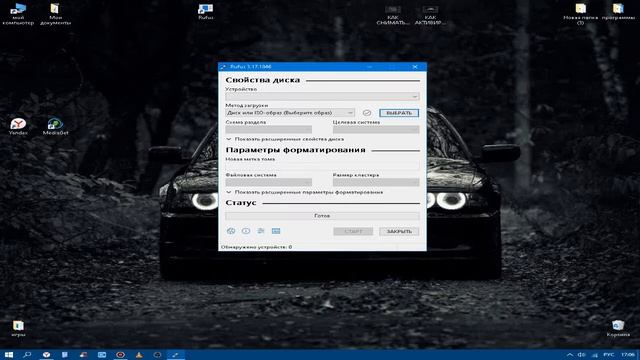Open the taskbar clock

tap(628, 355)
